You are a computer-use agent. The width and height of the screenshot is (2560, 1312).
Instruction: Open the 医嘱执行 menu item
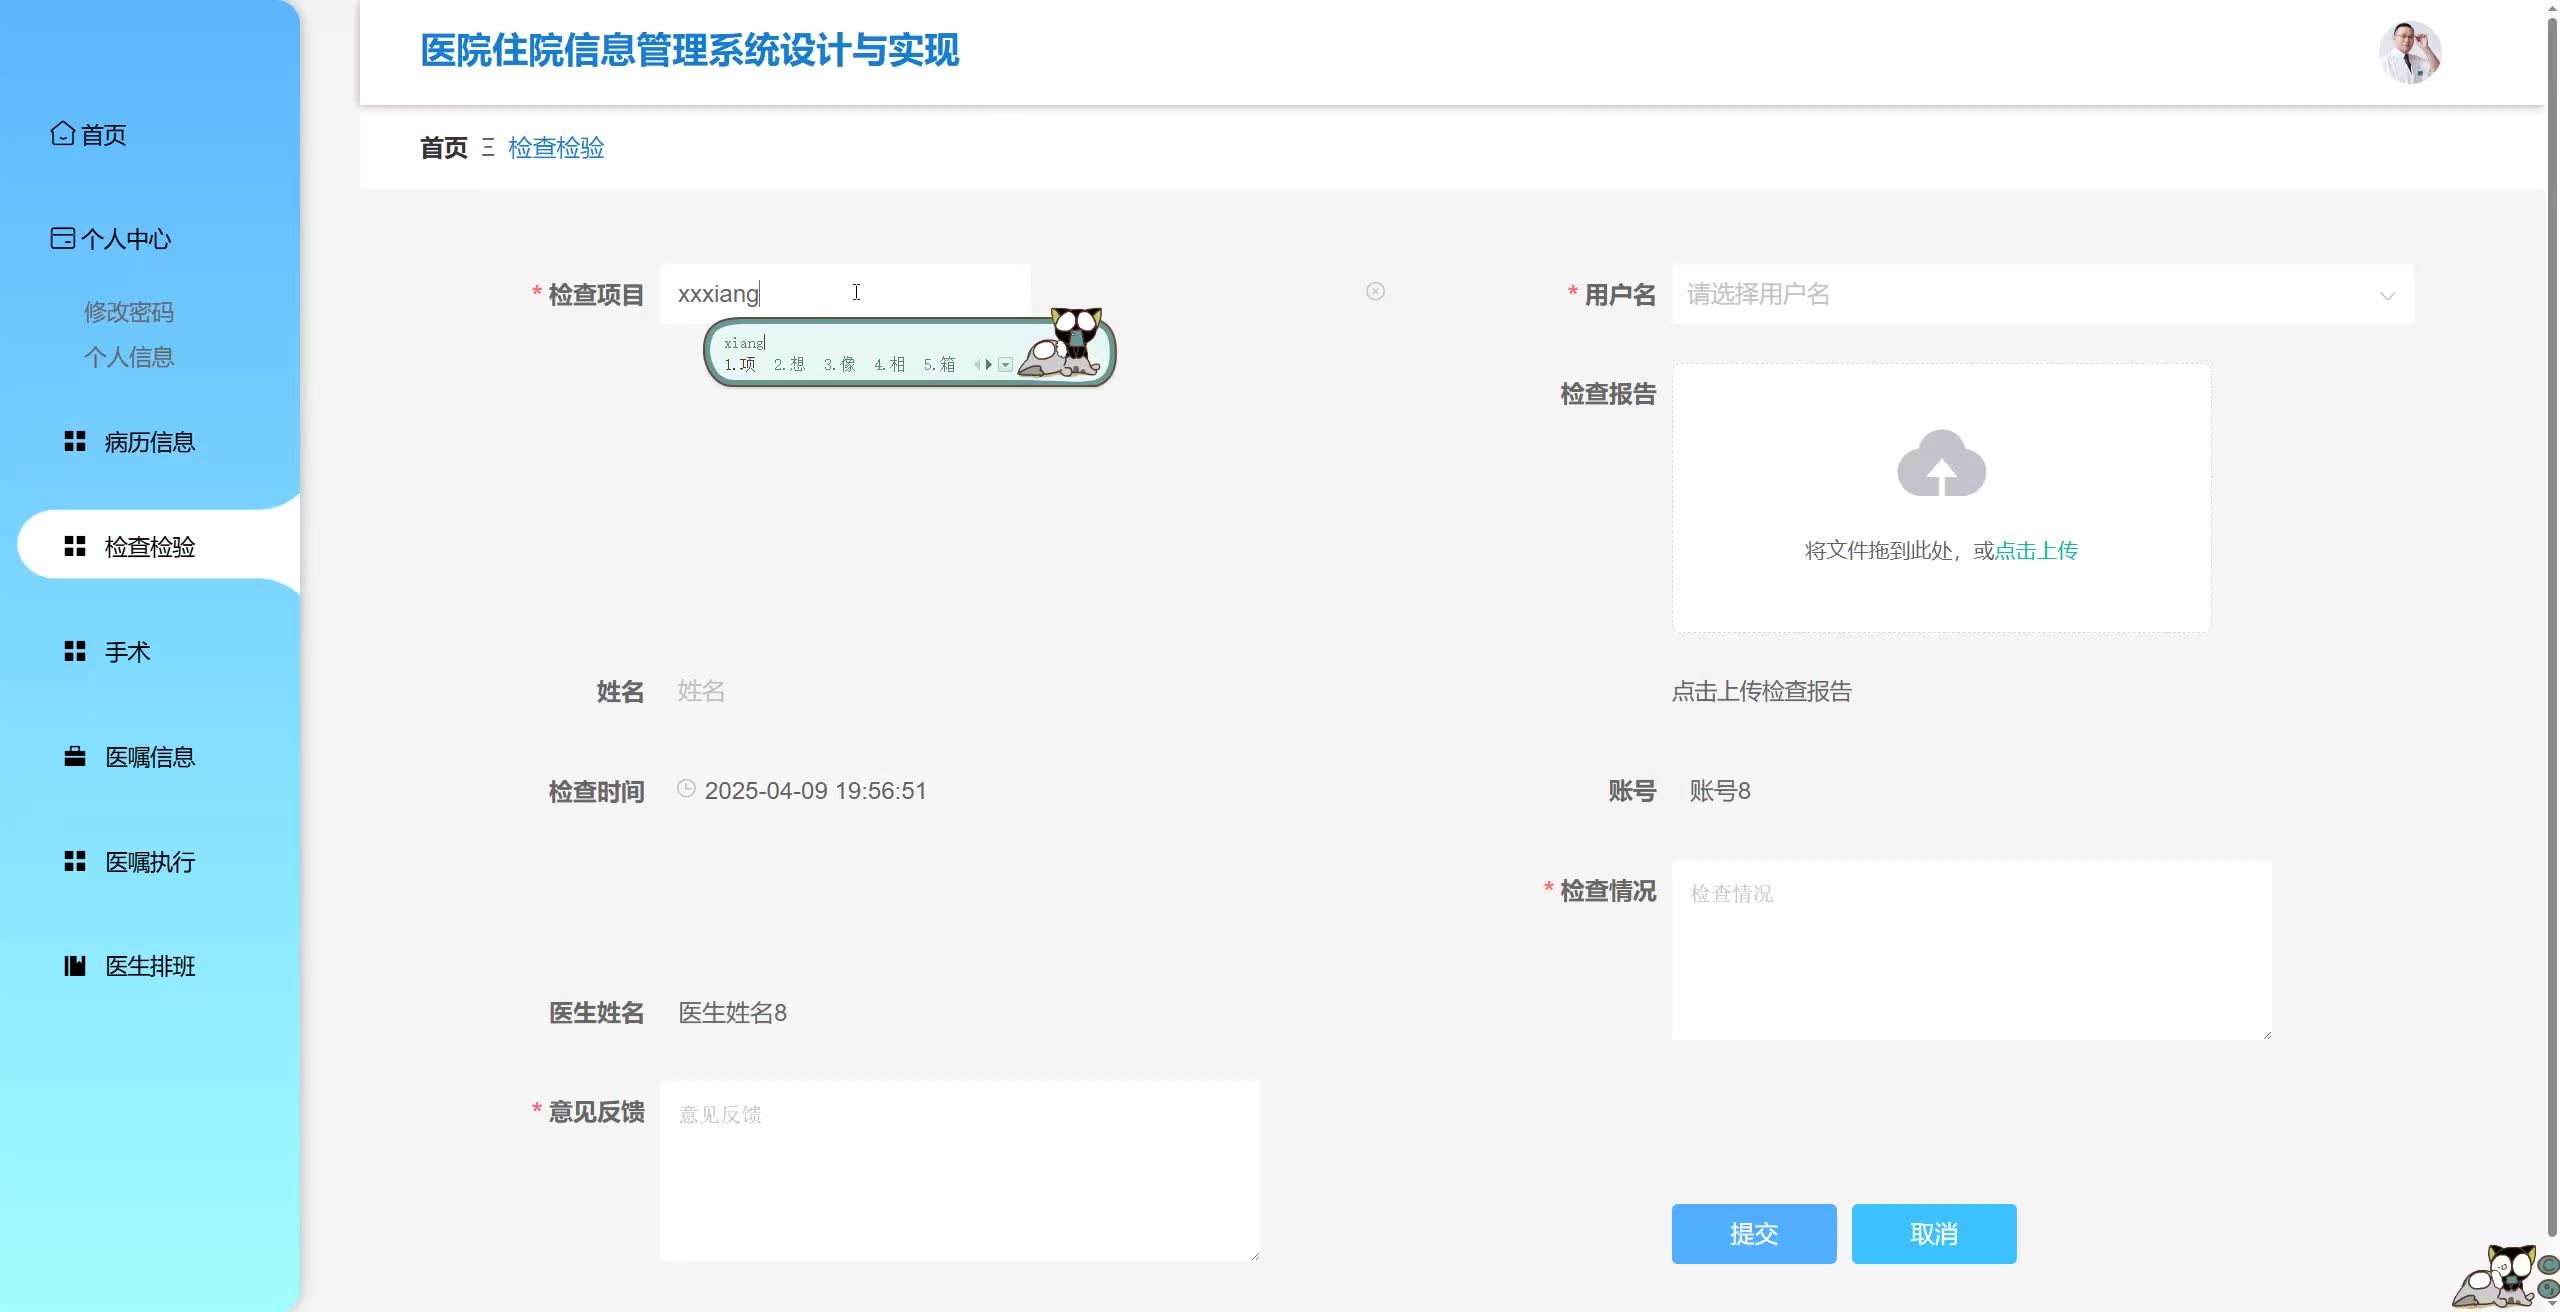click(150, 862)
